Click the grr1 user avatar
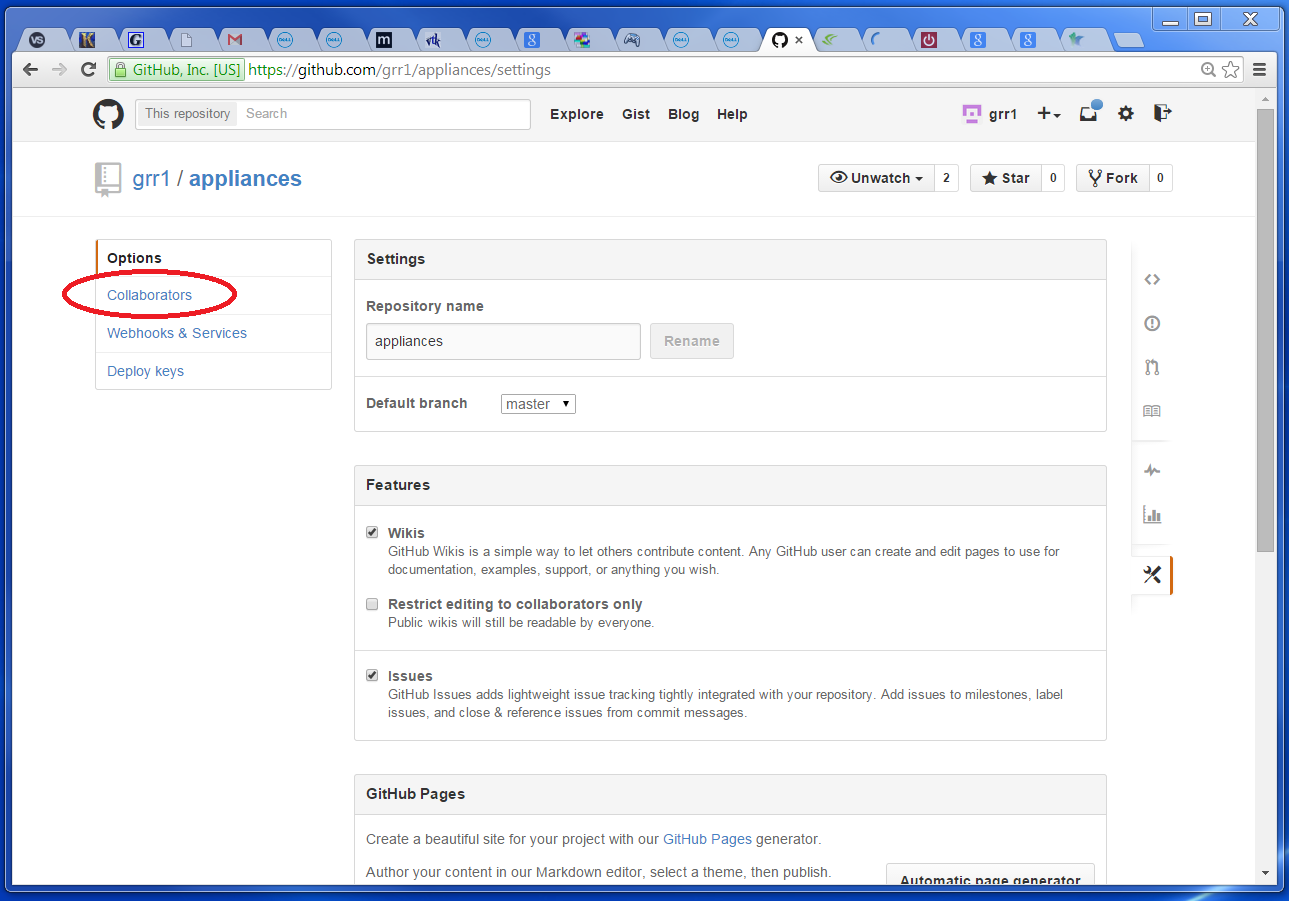The width and height of the screenshot is (1289, 901). 971,114
